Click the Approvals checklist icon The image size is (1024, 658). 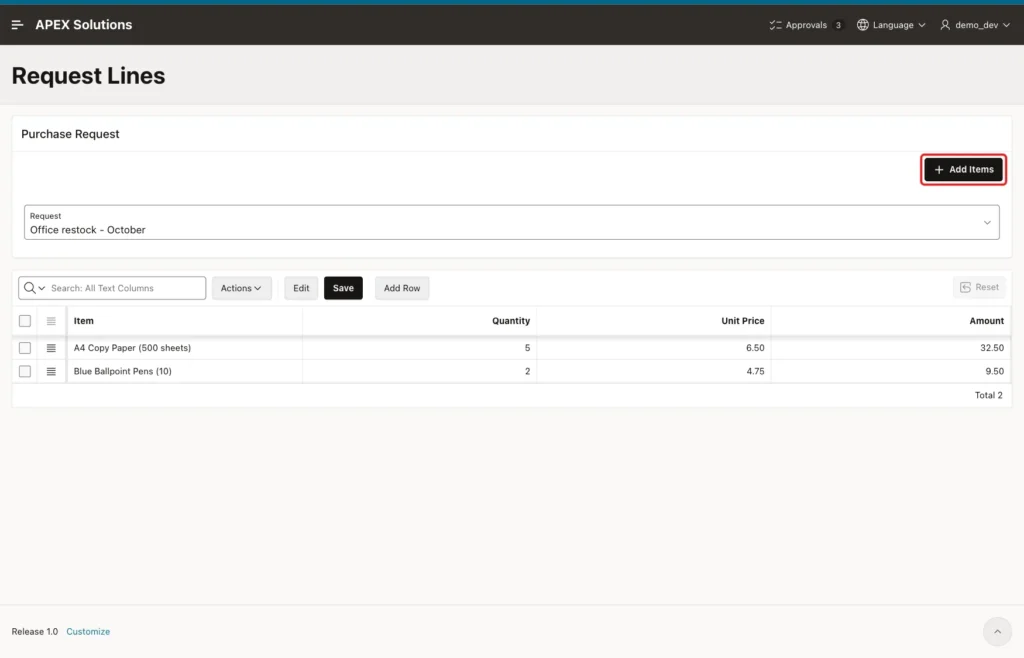(x=775, y=25)
